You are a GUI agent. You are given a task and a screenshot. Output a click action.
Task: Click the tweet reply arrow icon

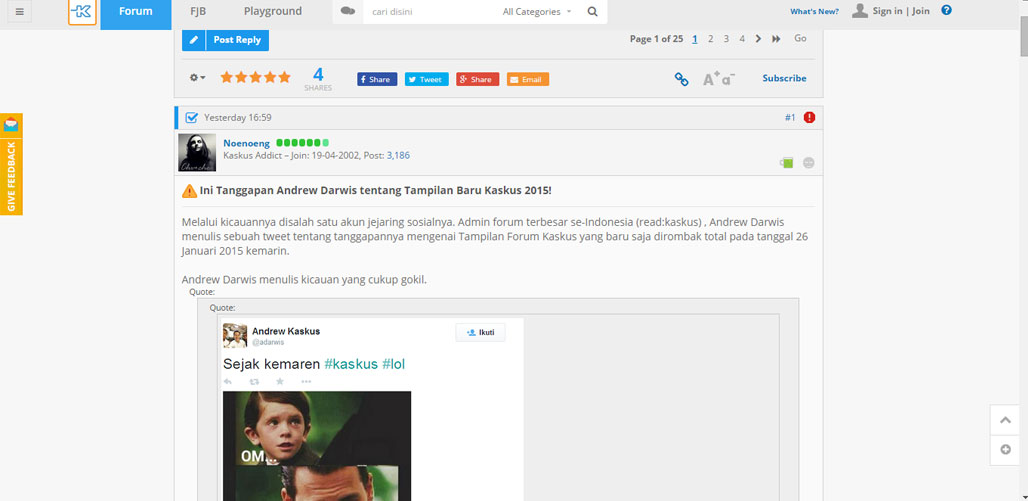(x=227, y=381)
